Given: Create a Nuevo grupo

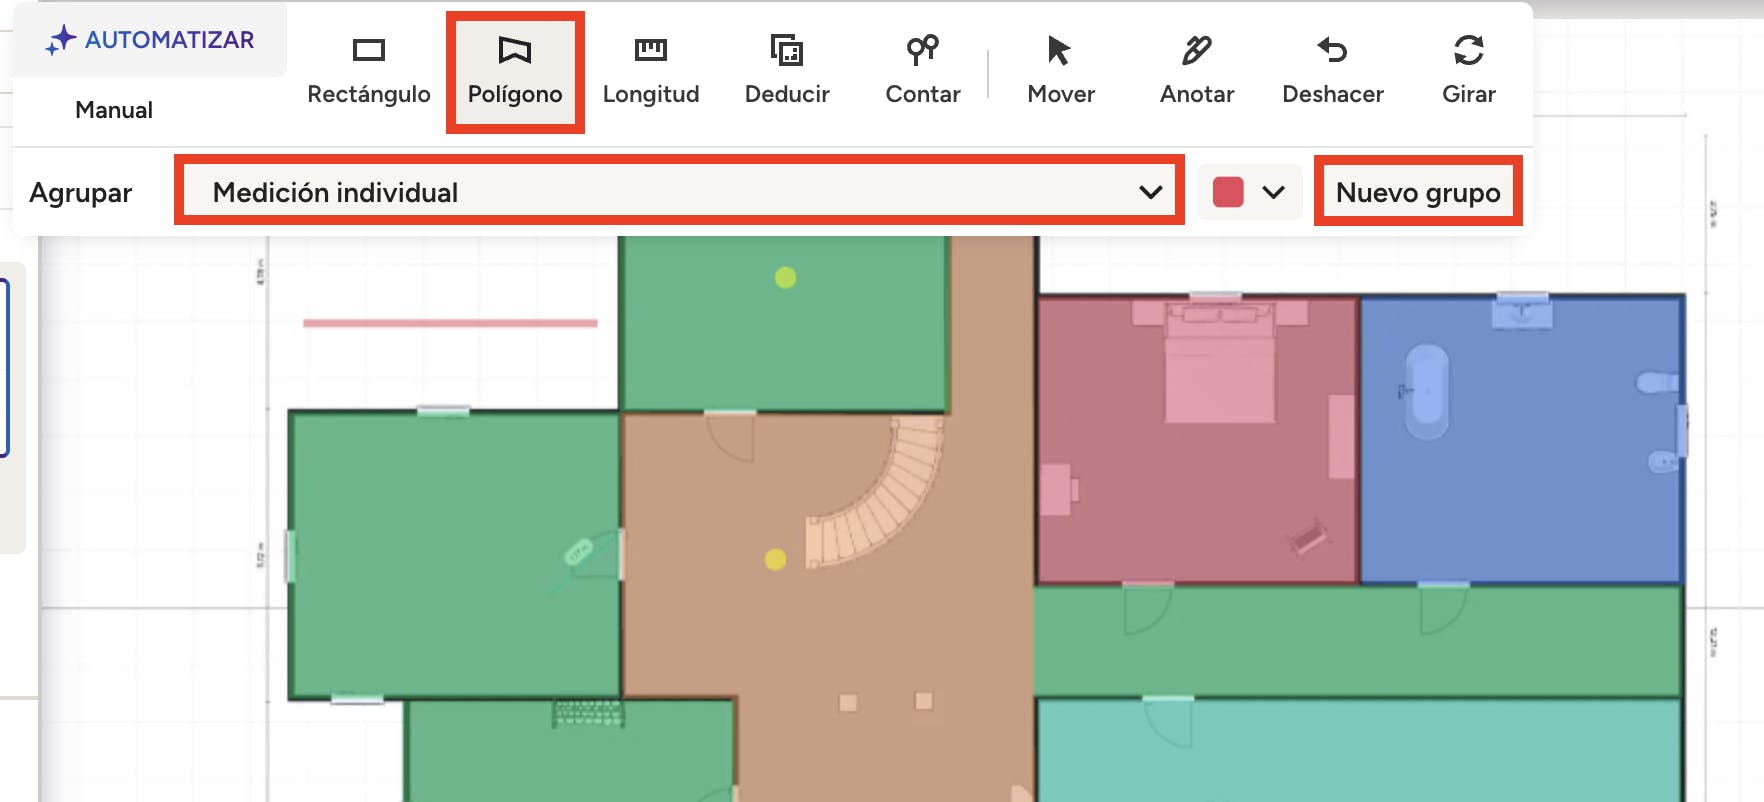Looking at the screenshot, I should (x=1417, y=191).
